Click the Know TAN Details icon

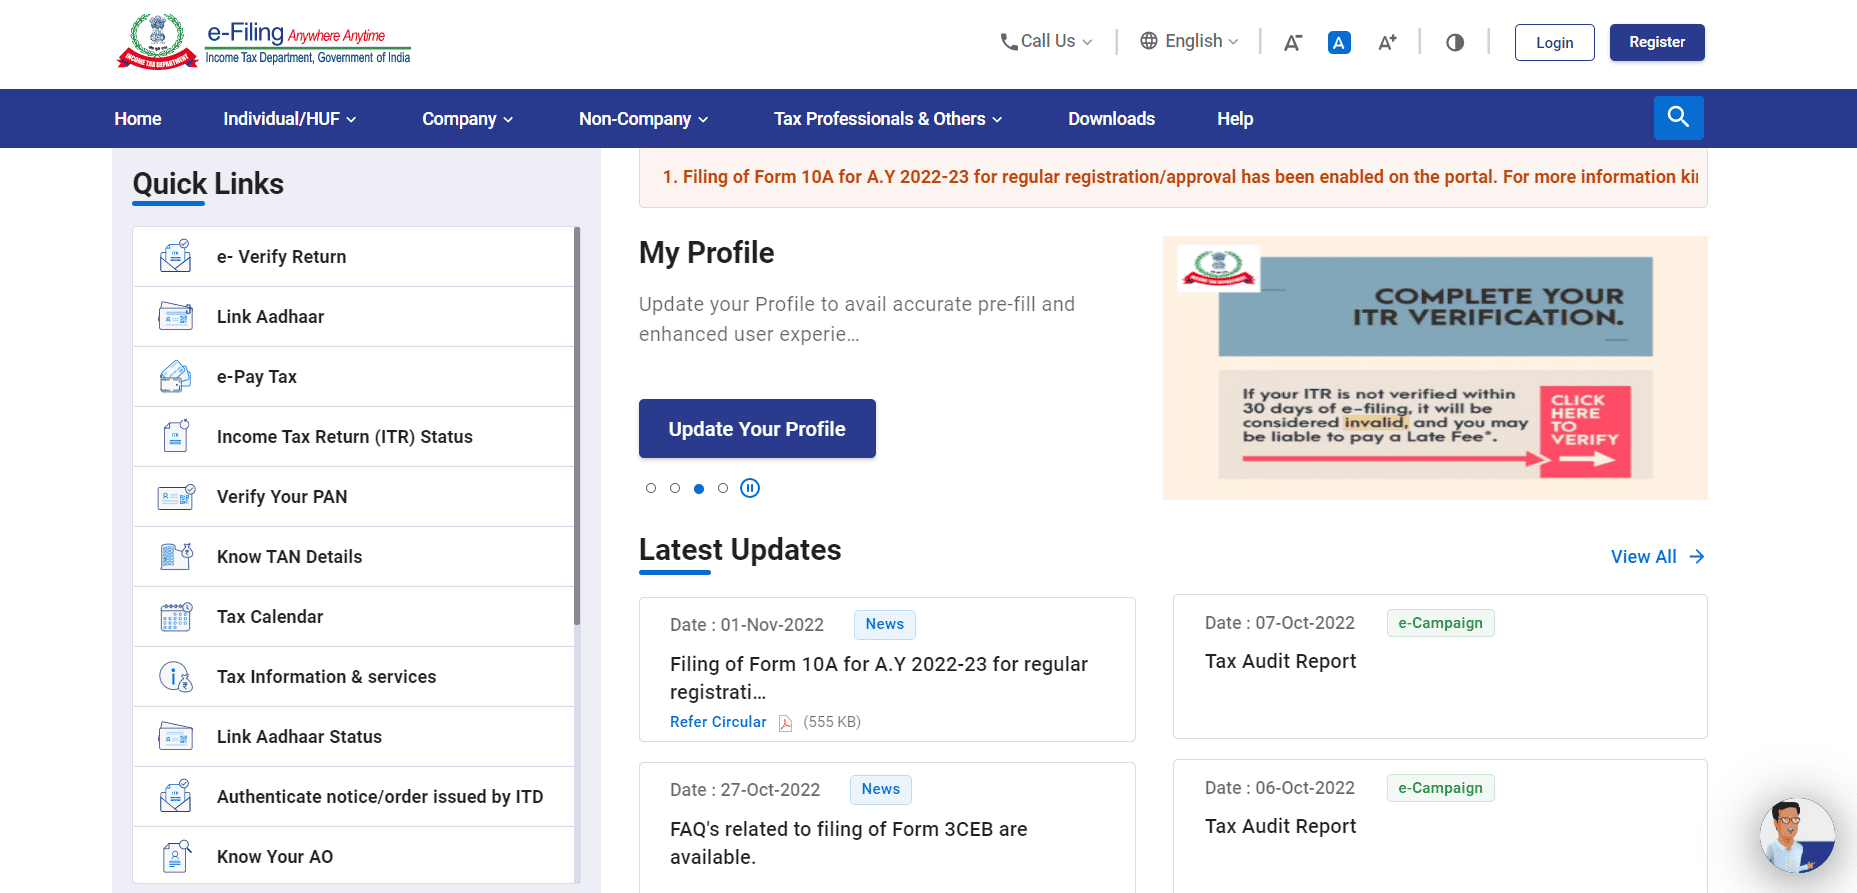click(176, 556)
